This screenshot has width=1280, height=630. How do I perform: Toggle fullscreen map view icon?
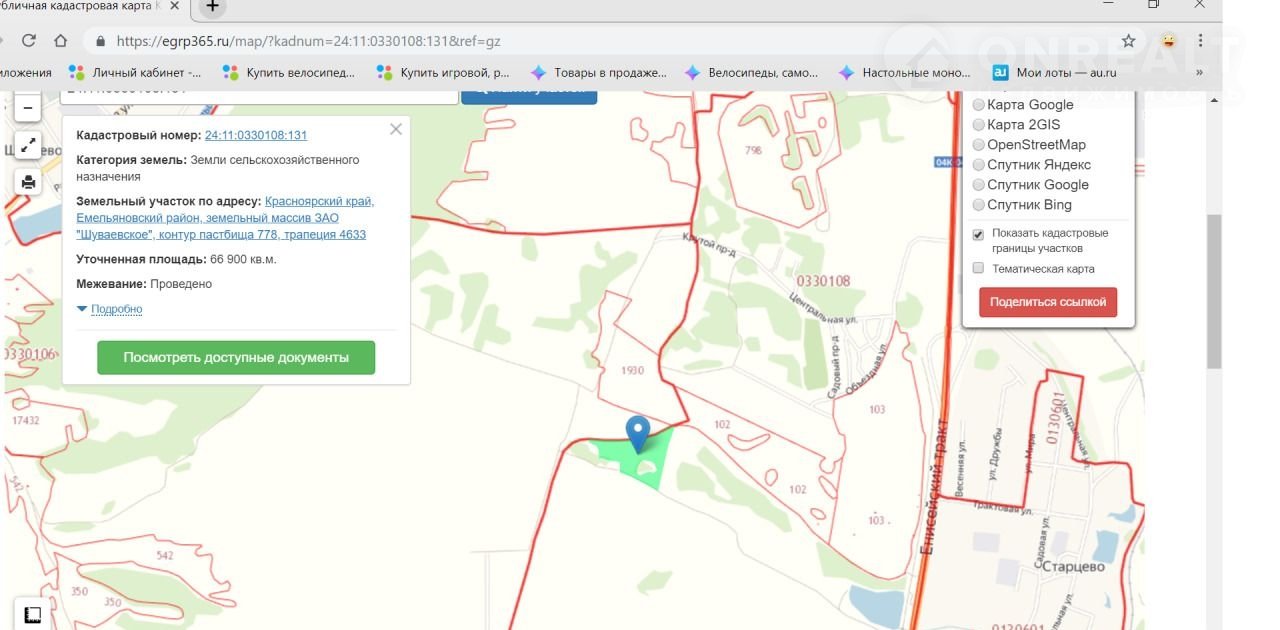tap(28, 145)
